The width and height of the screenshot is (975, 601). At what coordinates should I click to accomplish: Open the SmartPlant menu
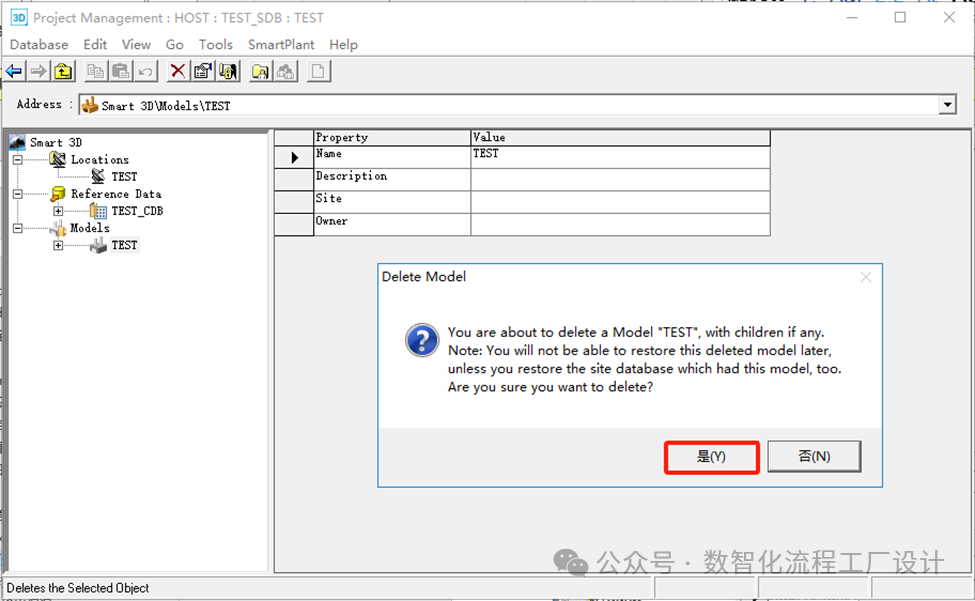pyautogui.click(x=281, y=45)
